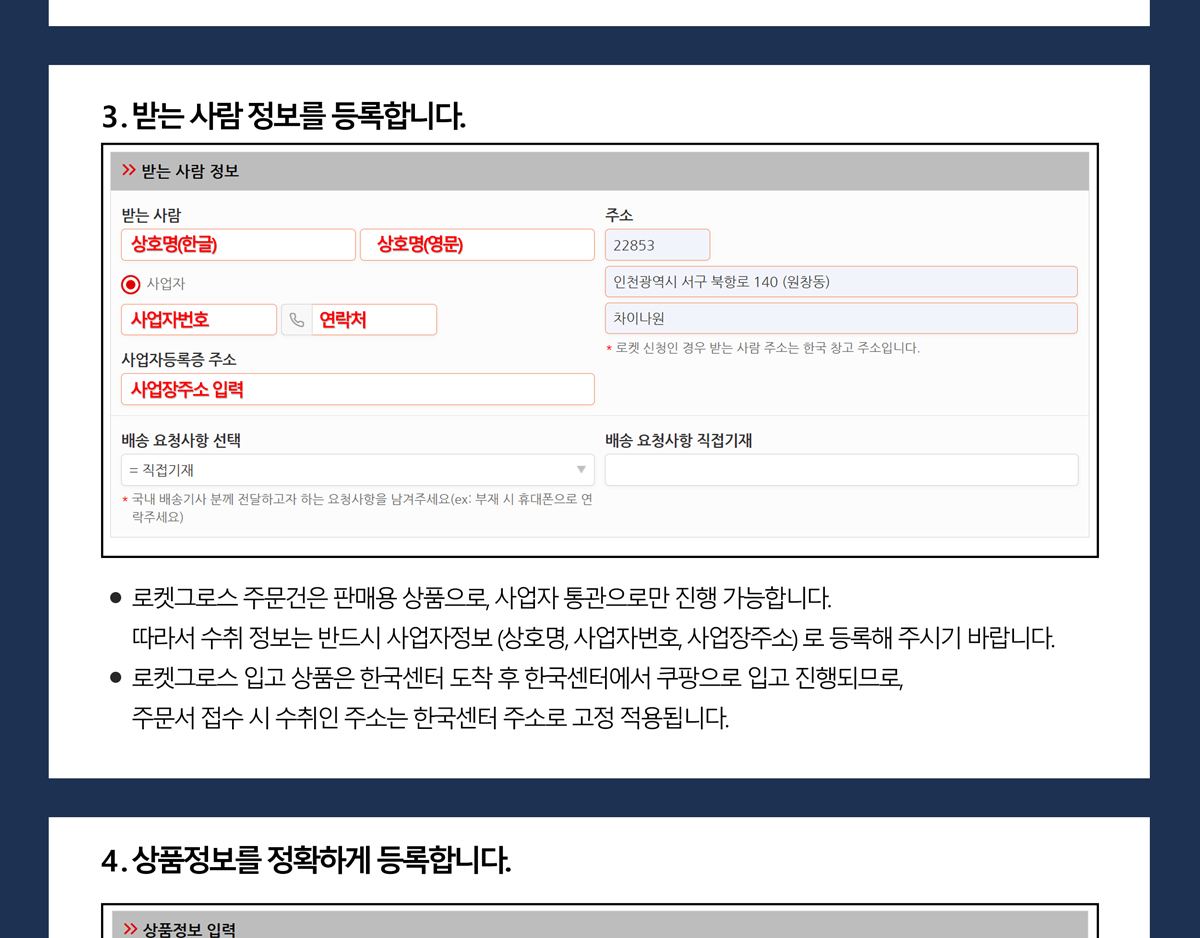Click the address field with 인천광역시 서구 북항로 140
This screenshot has width=1200, height=938.
[840, 282]
